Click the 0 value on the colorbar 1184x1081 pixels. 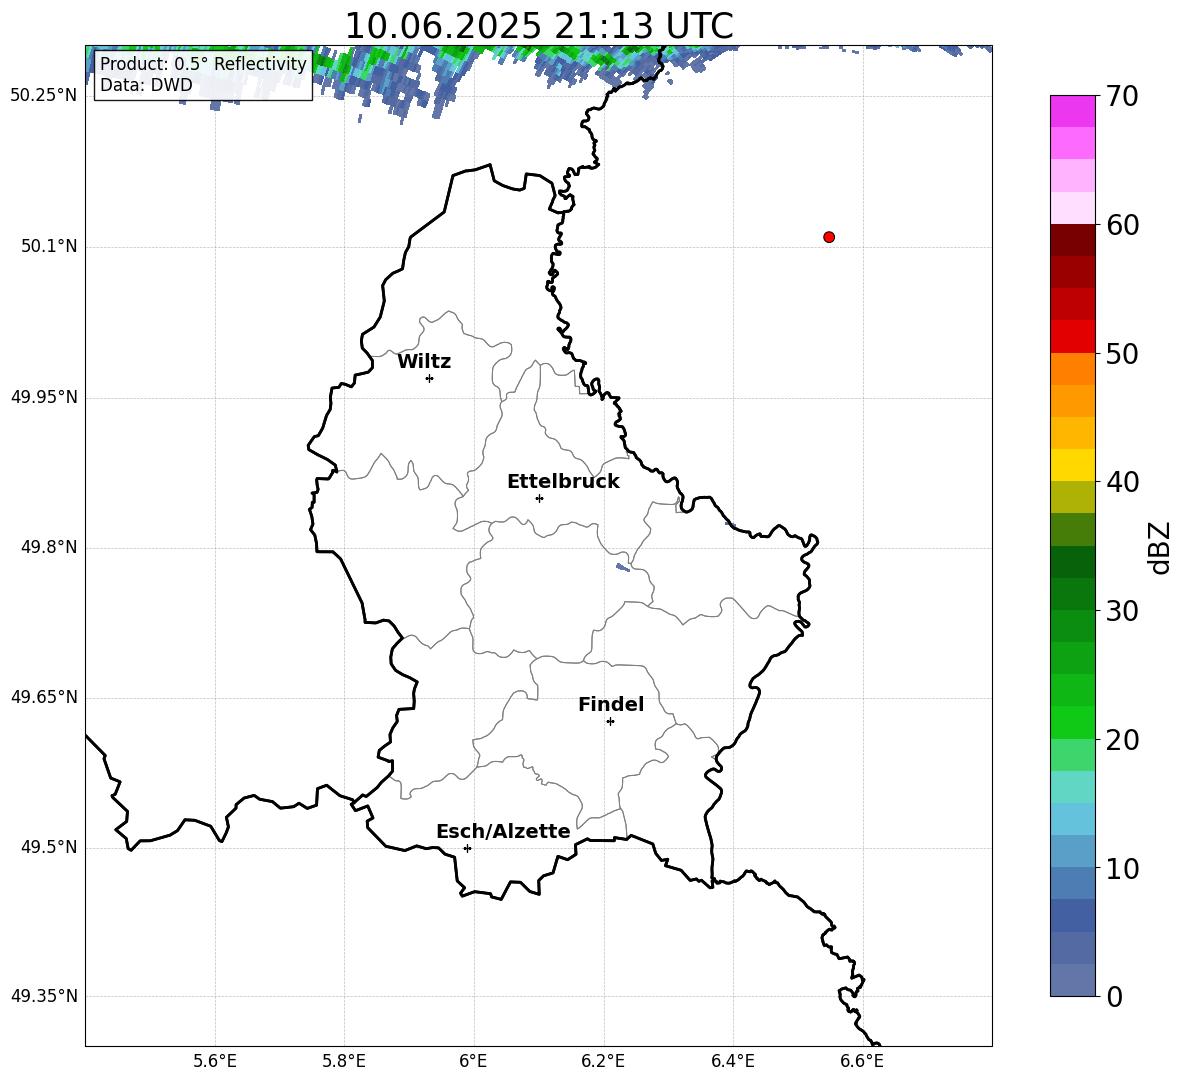point(1115,996)
